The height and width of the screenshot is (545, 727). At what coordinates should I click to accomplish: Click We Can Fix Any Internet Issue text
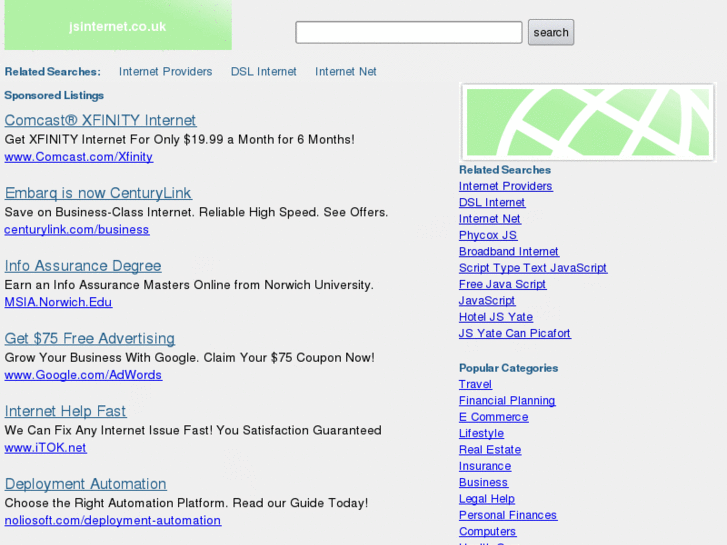tap(193, 430)
